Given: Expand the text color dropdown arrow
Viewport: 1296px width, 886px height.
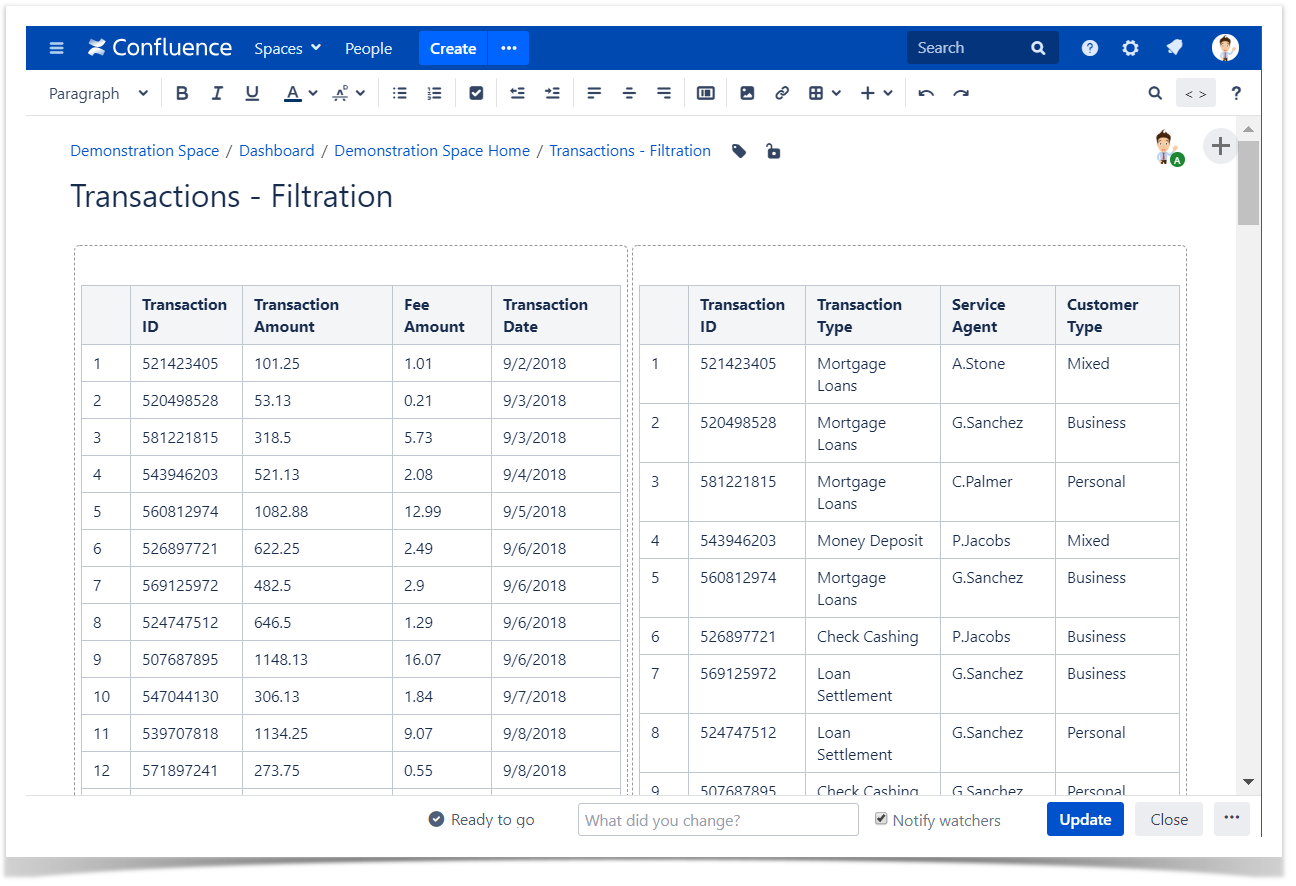Looking at the screenshot, I should (313, 93).
